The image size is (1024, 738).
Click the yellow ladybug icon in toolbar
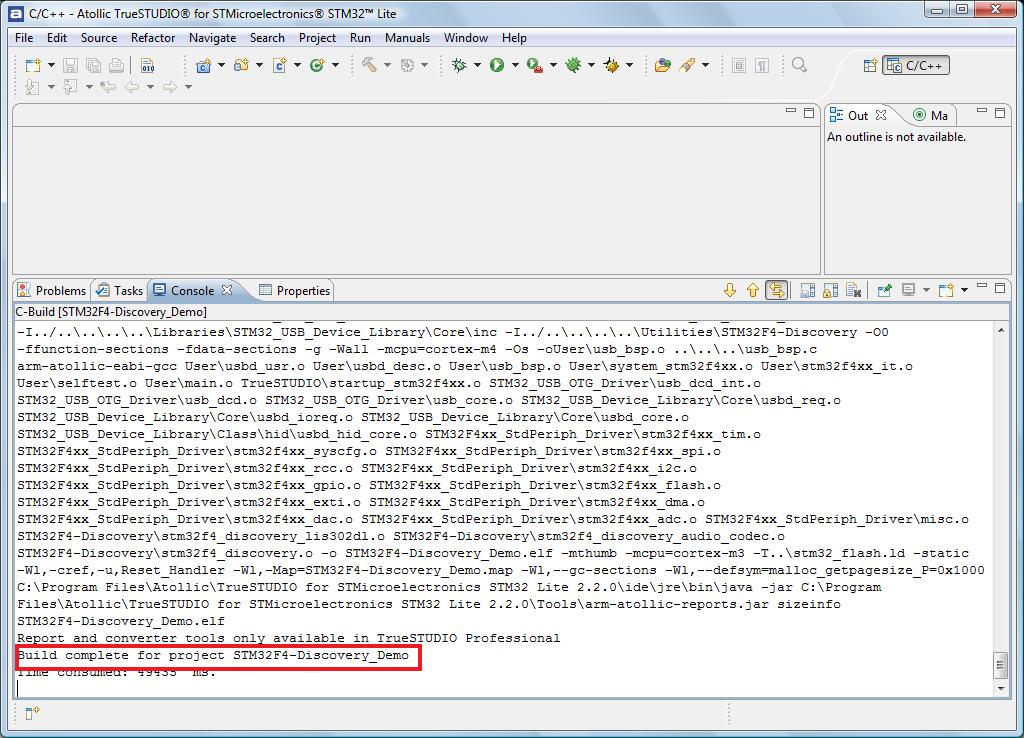pos(612,65)
